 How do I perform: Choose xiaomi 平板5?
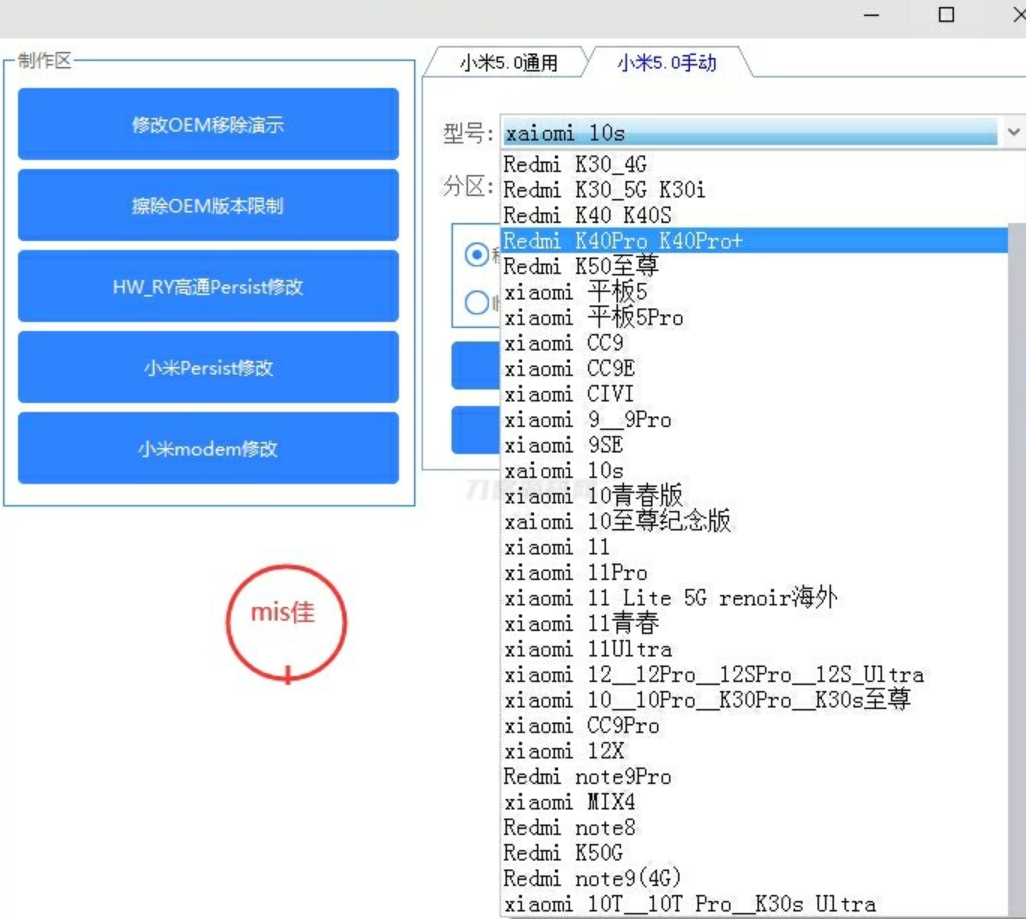coord(754,292)
